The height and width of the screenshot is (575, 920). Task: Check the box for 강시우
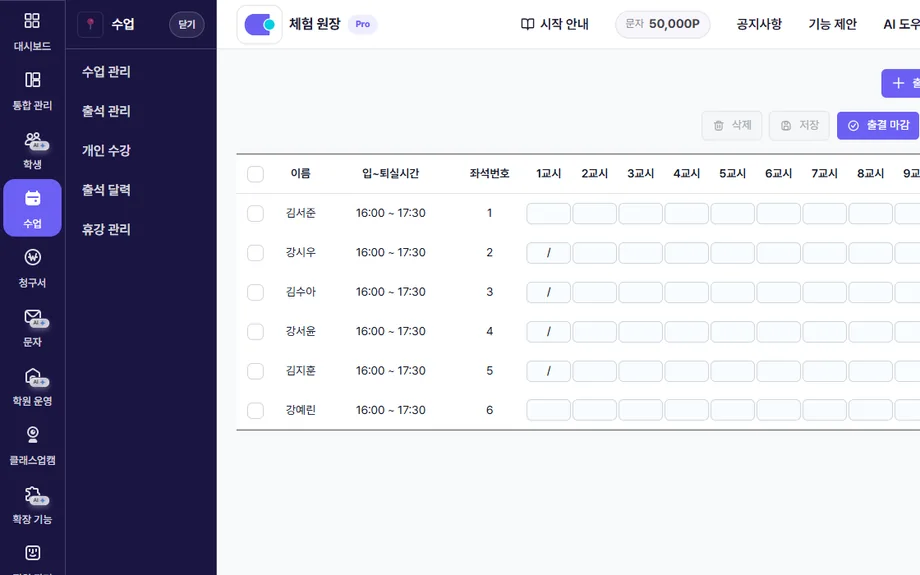tap(255, 253)
